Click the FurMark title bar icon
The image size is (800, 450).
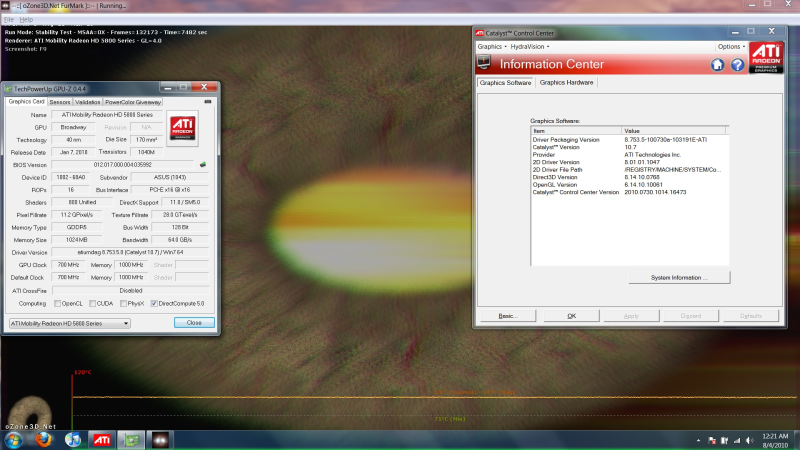[x=6, y=6]
